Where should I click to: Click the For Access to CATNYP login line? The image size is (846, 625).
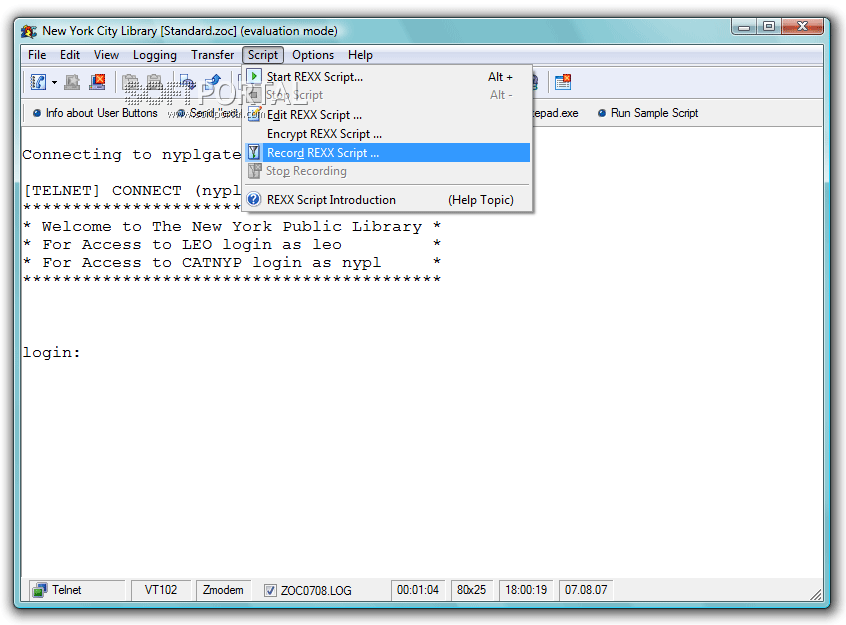232,262
